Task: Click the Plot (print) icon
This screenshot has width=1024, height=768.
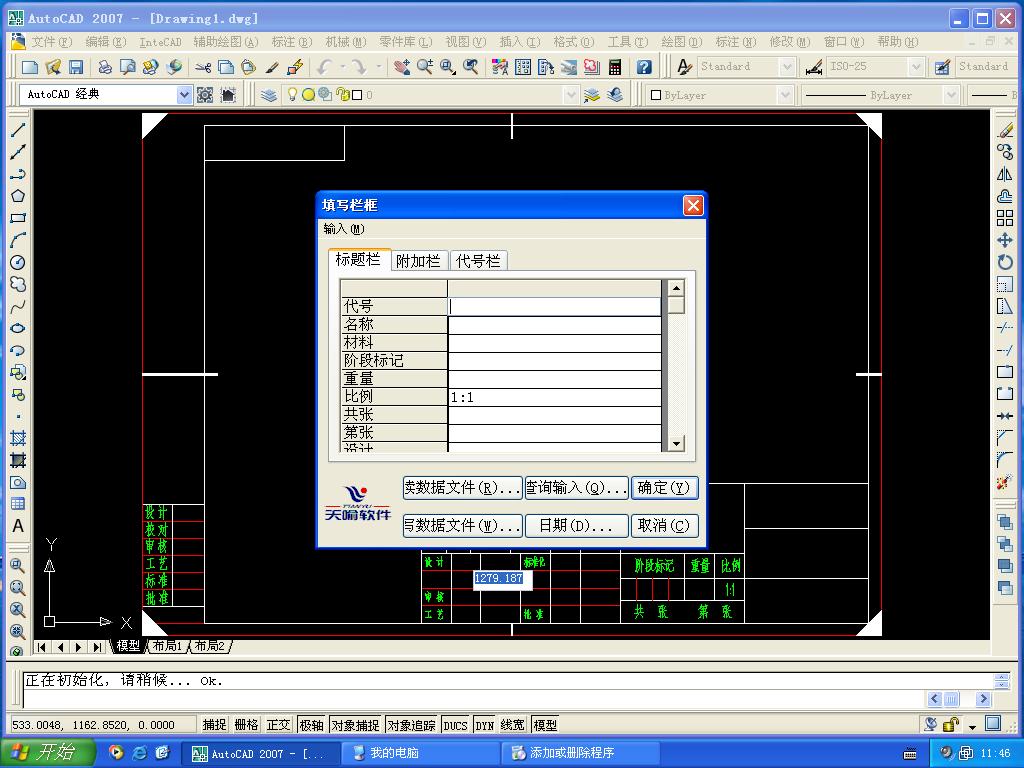Action: [104, 67]
